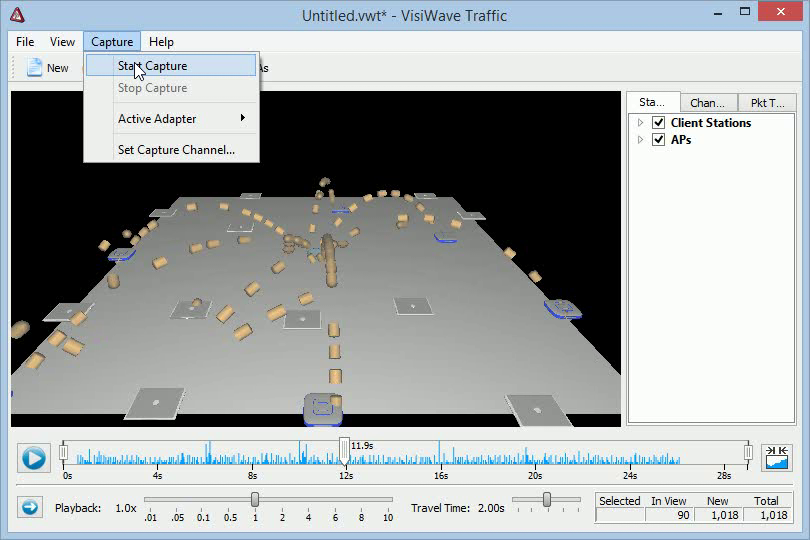Toggle the Client Stations checkbox
The width and height of the screenshot is (810, 540).
coord(658,122)
